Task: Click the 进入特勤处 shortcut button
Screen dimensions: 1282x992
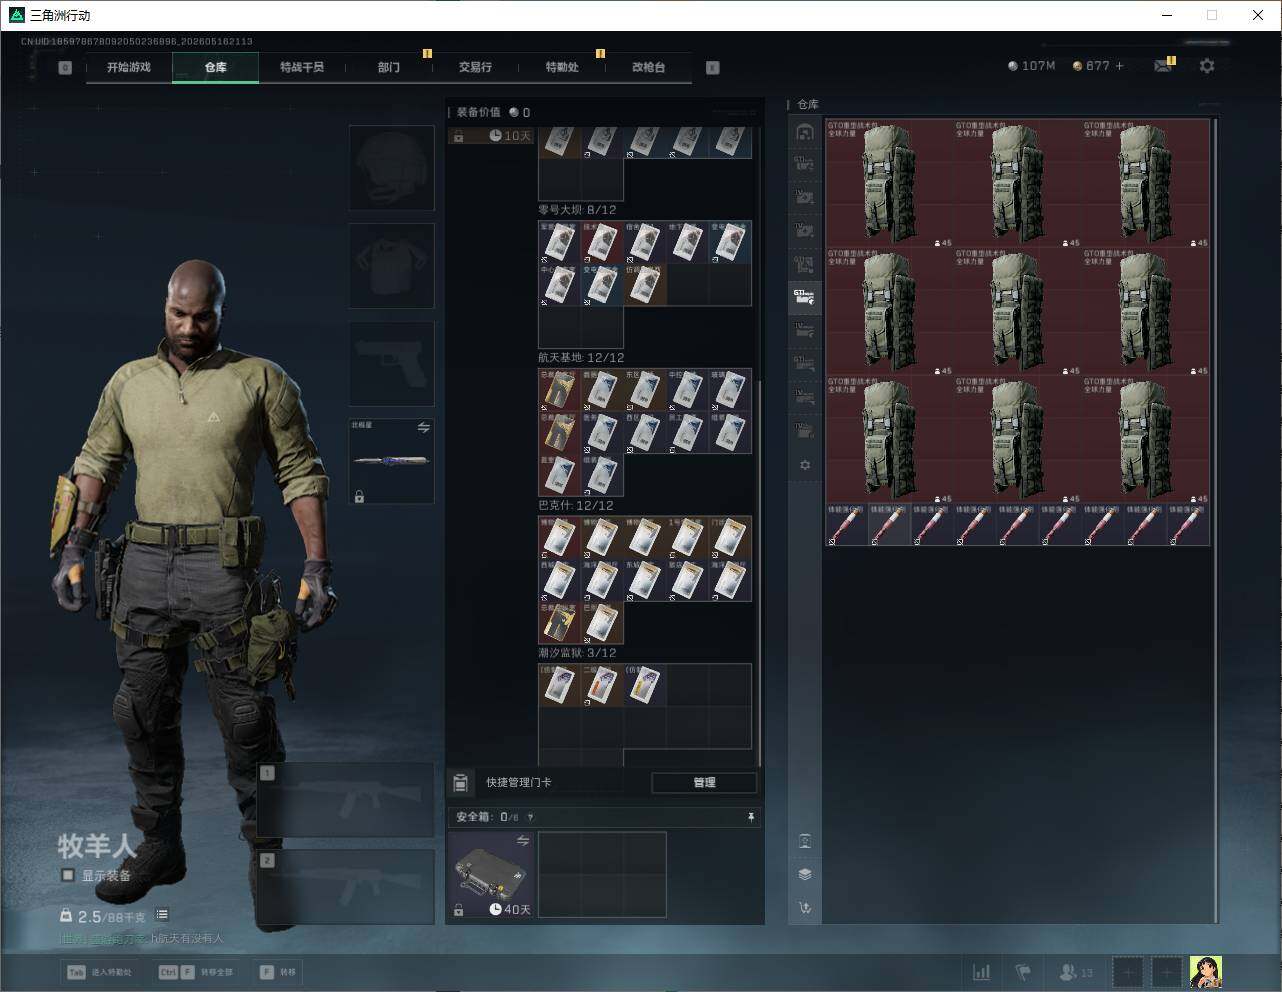Action: pos(99,972)
